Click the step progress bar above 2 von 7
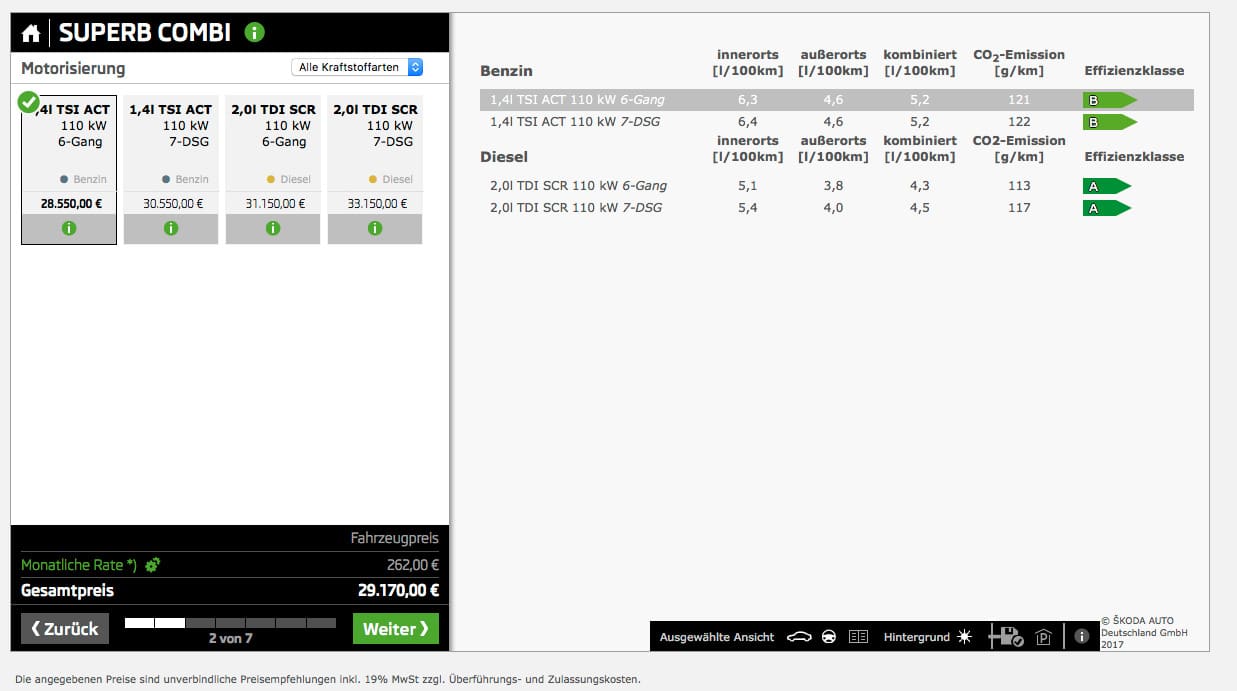This screenshot has height=691, width=1237. (x=230, y=623)
